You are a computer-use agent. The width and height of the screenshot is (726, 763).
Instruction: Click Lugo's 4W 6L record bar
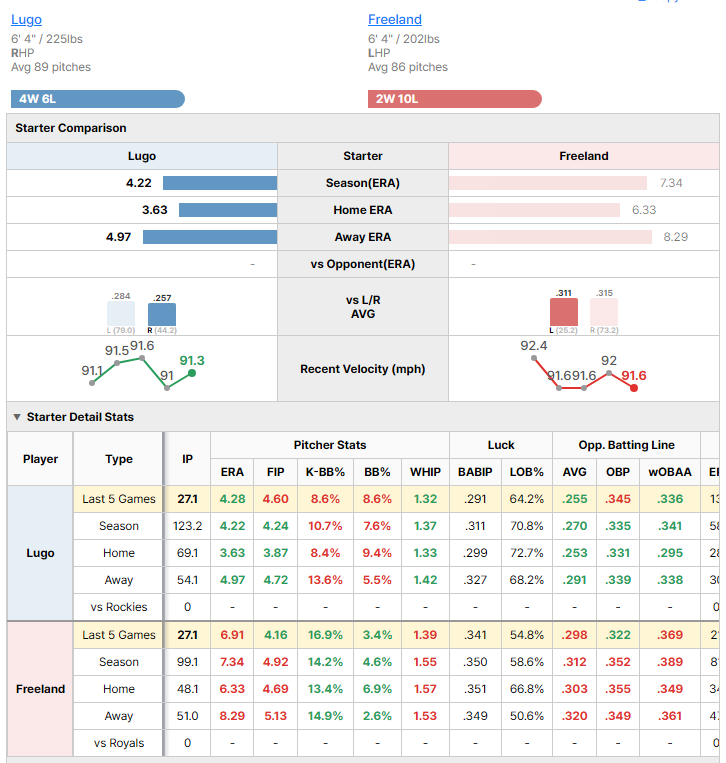tap(98, 99)
